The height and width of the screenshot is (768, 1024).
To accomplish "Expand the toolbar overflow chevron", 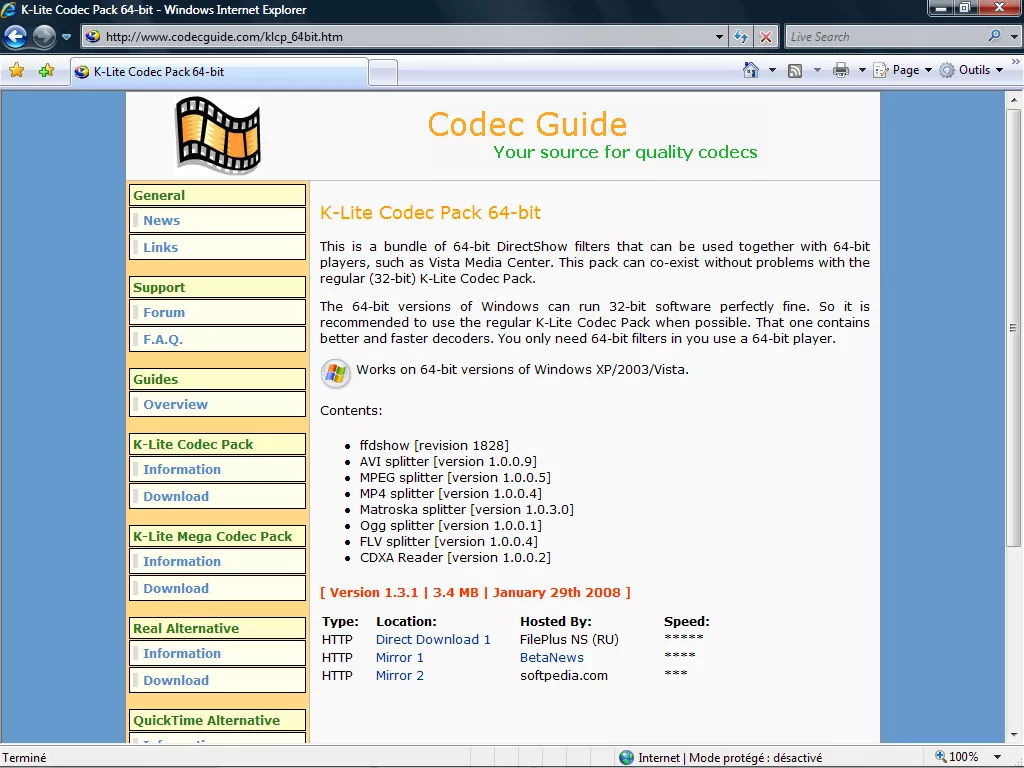I will click(x=1016, y=62).
